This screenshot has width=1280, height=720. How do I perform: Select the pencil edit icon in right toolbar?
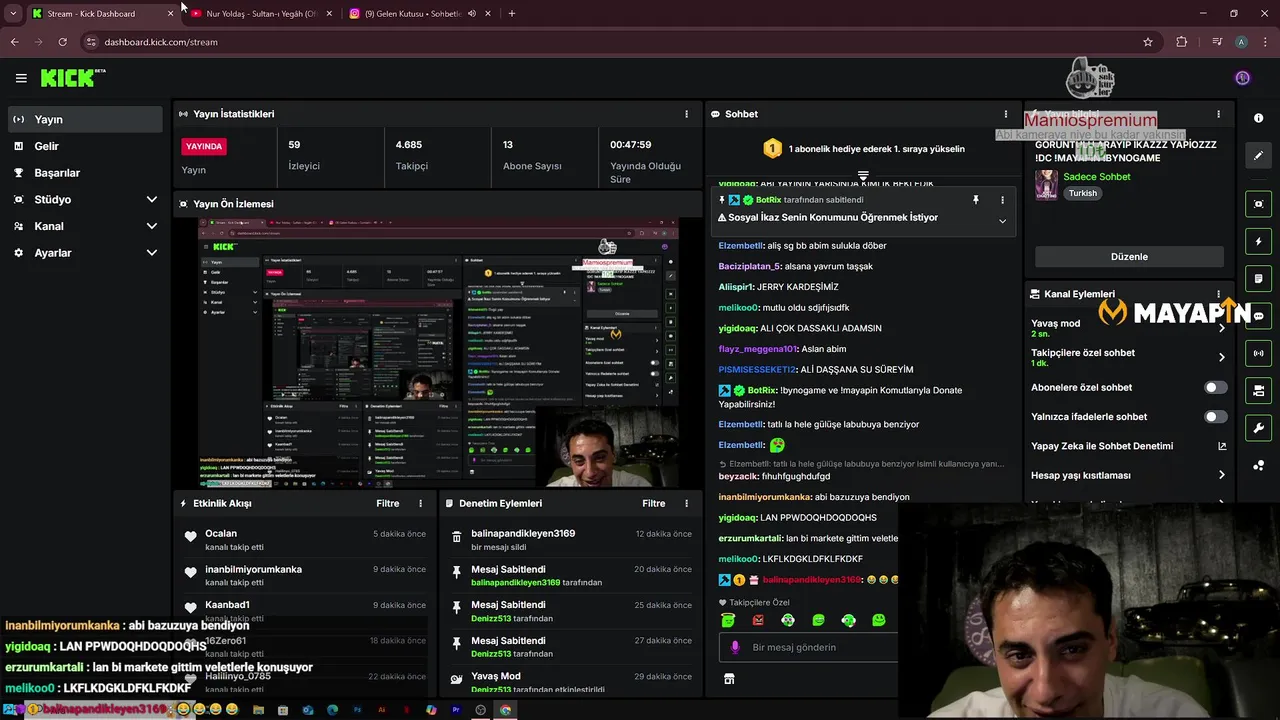pyautogui.click(x=1258, y=155)
